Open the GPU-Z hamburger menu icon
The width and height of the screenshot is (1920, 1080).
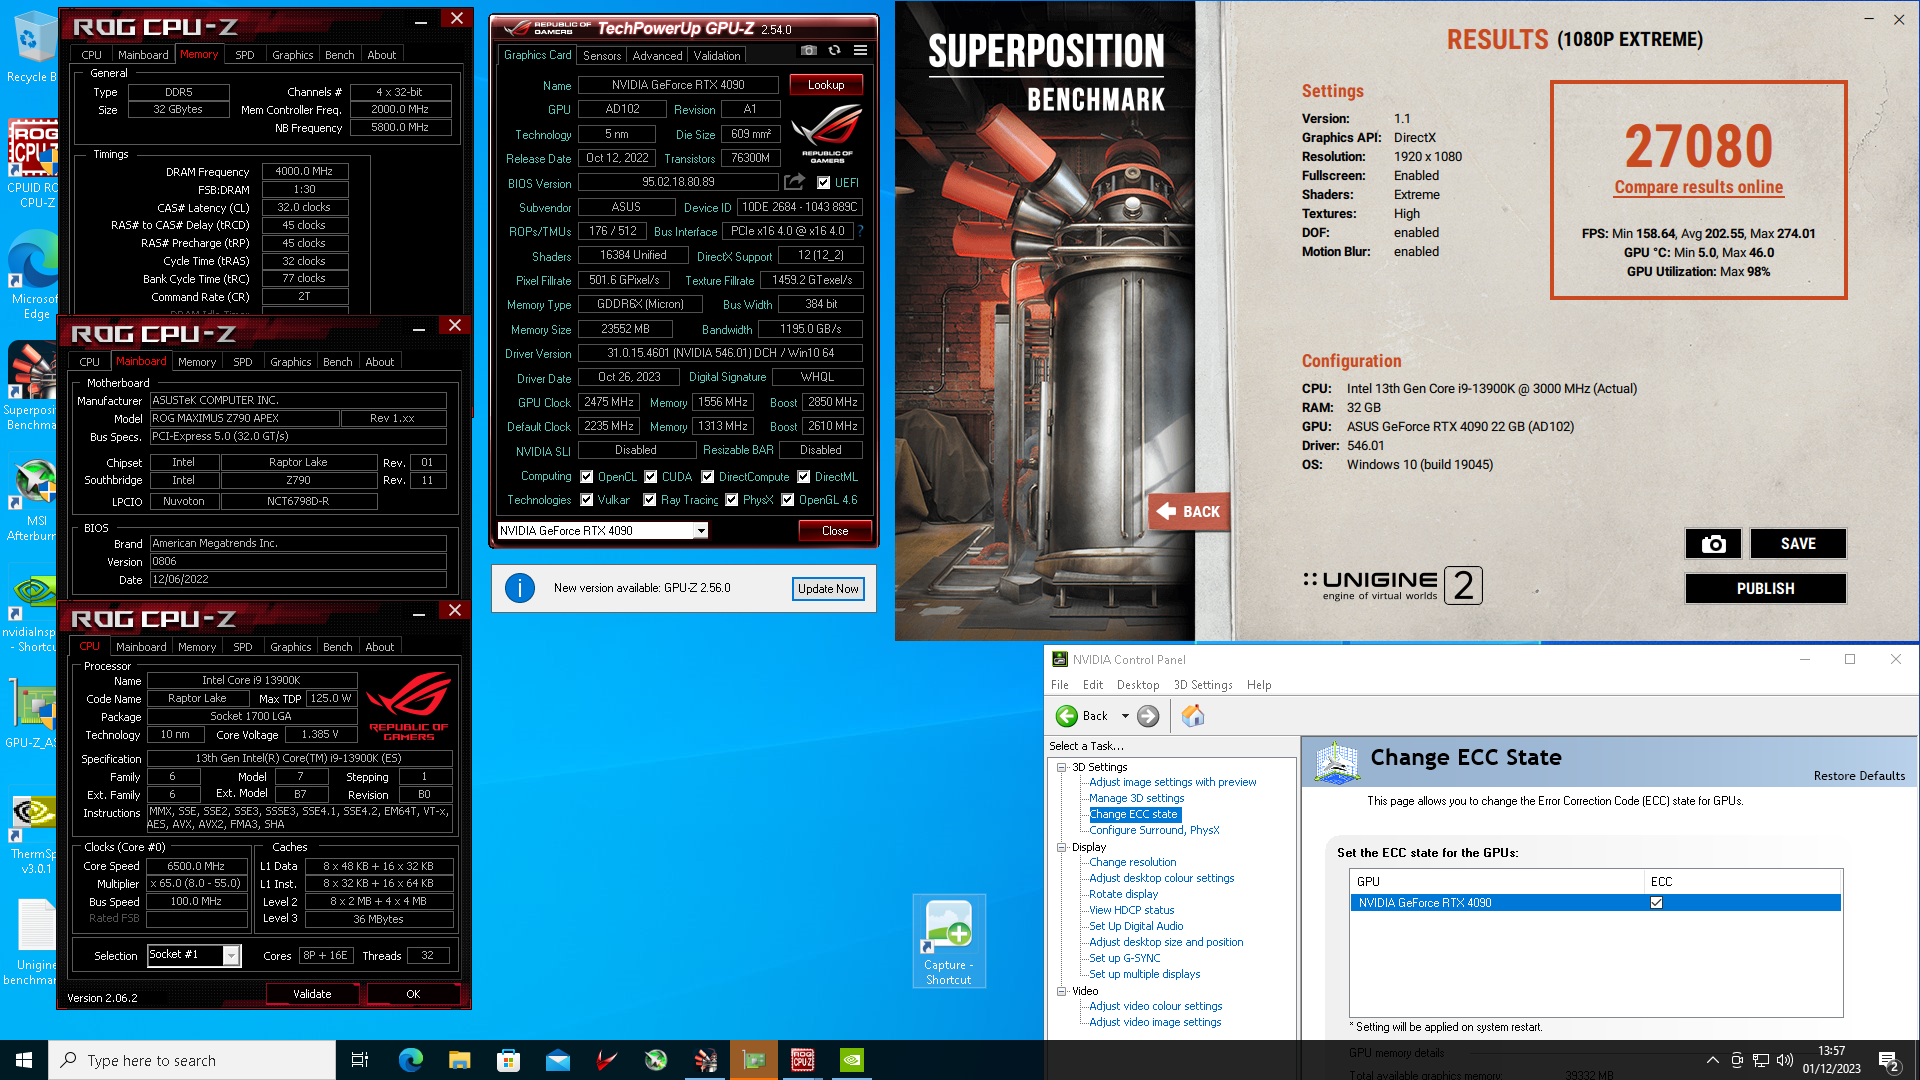[x=860, y=50]
